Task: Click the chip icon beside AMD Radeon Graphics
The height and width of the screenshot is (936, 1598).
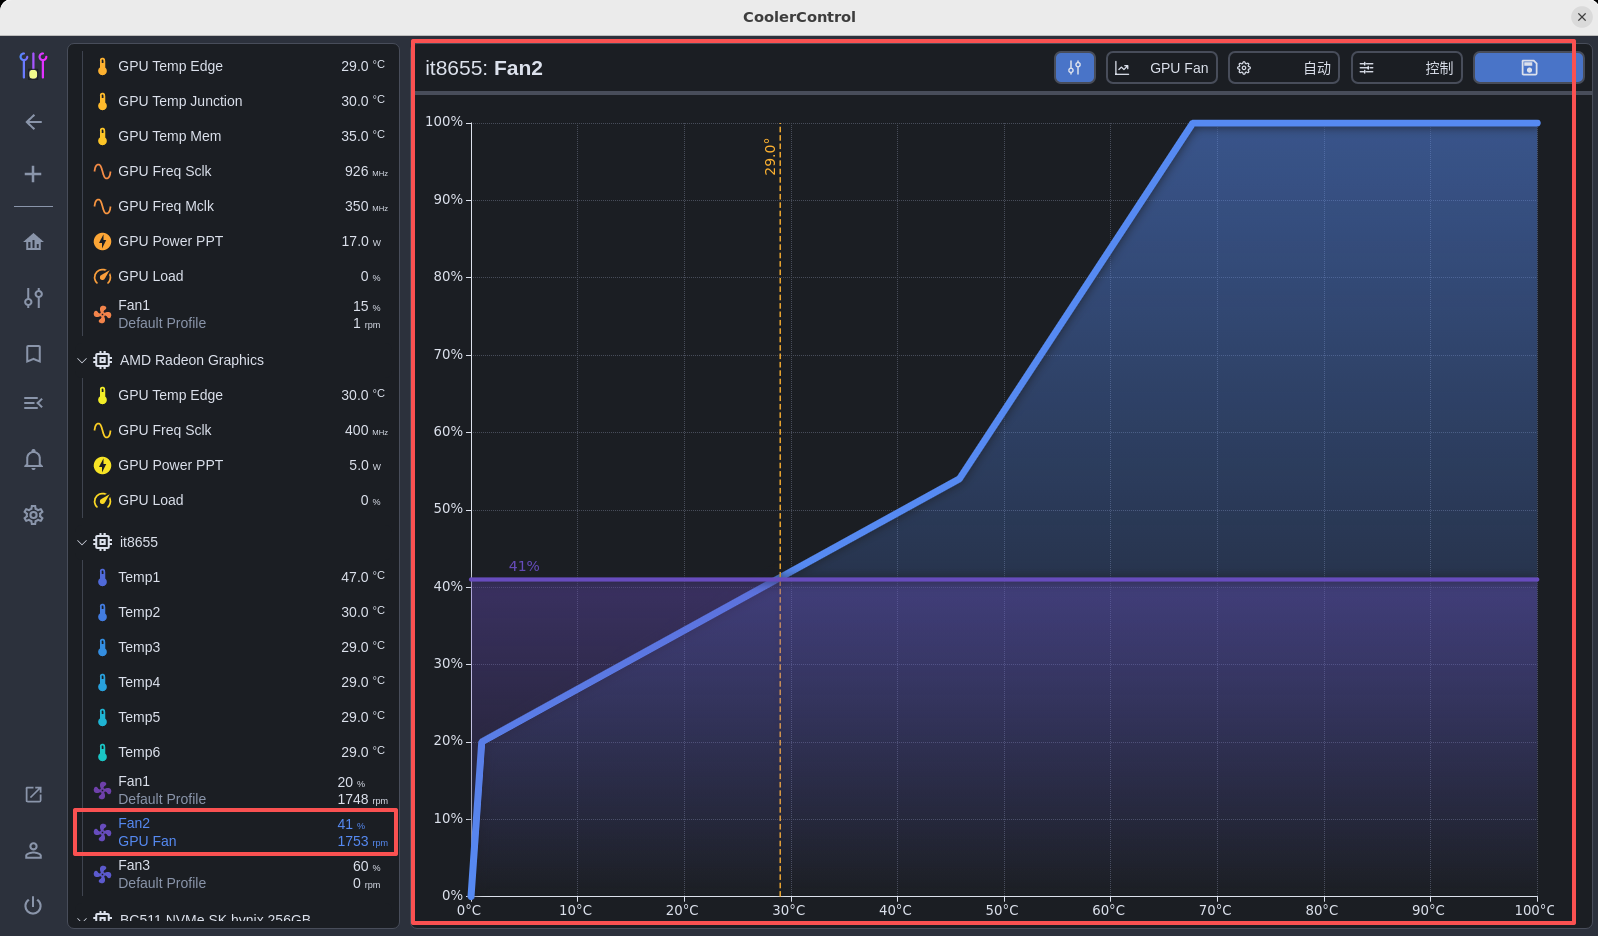Action: click(102, 360)
